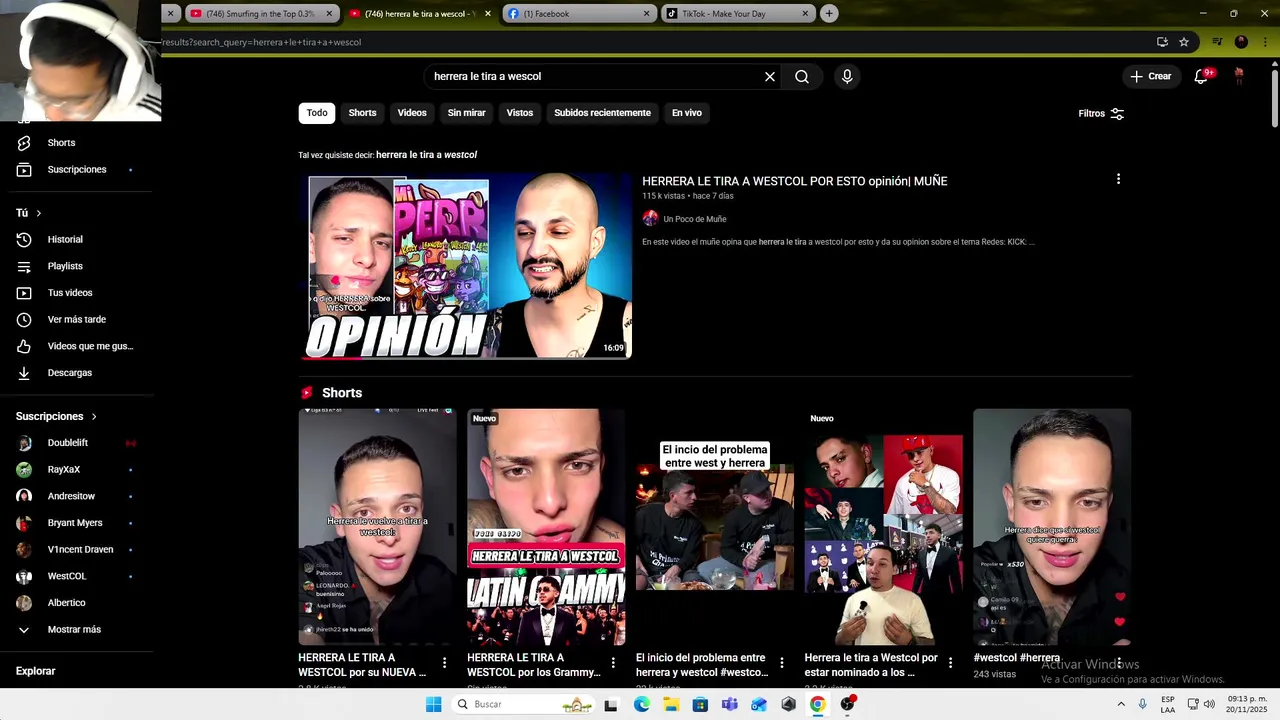Open the account avatar menu

(1239, 76)
